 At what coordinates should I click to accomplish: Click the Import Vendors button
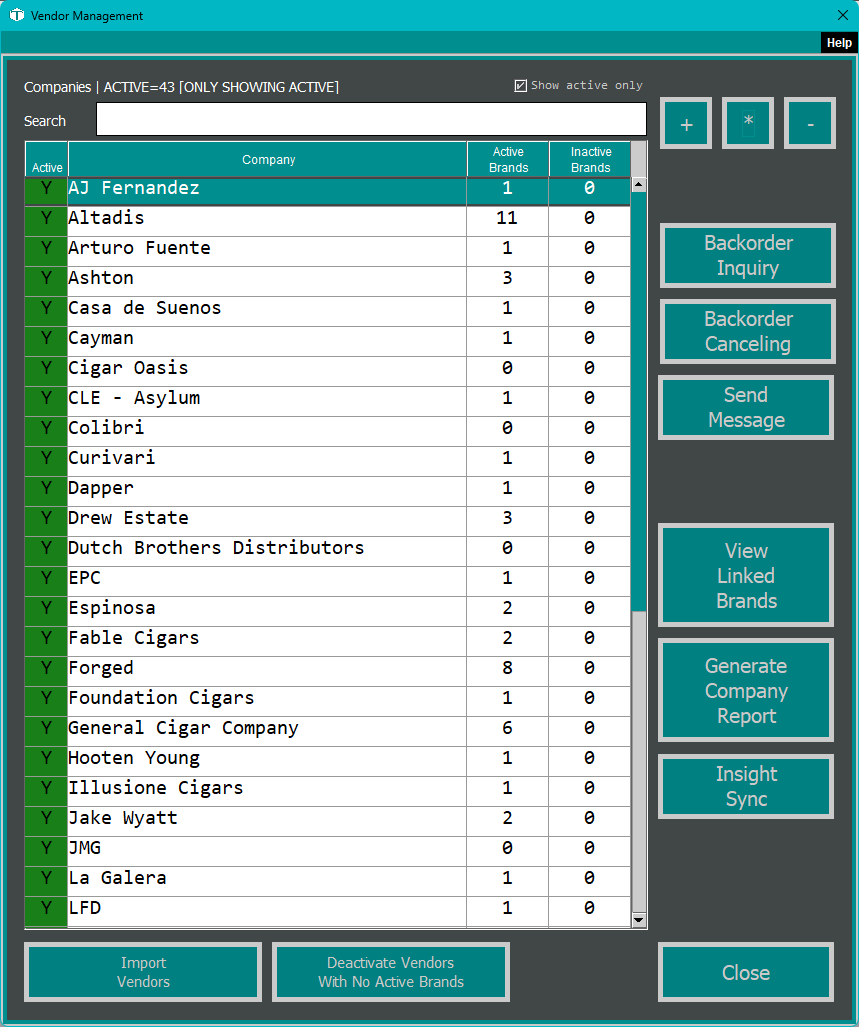[x=143, y=972]
